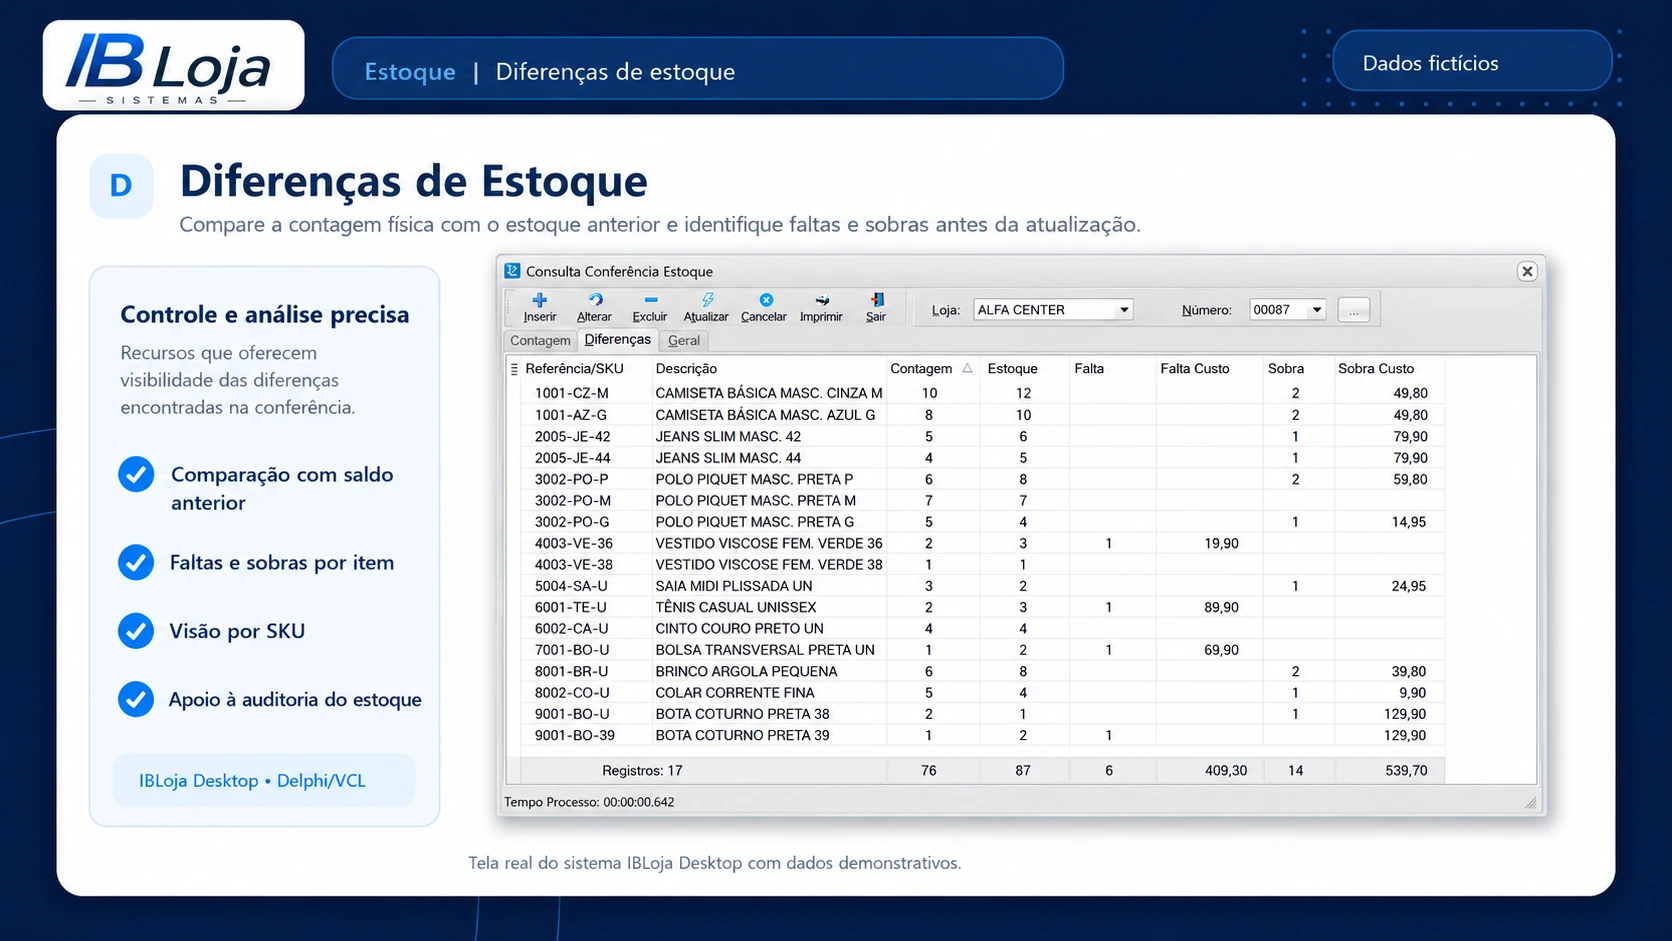Open the Loja dropdown ALFA CENTER
The height and width of the screenshot is (941, 1672).
pos(1124,310)
